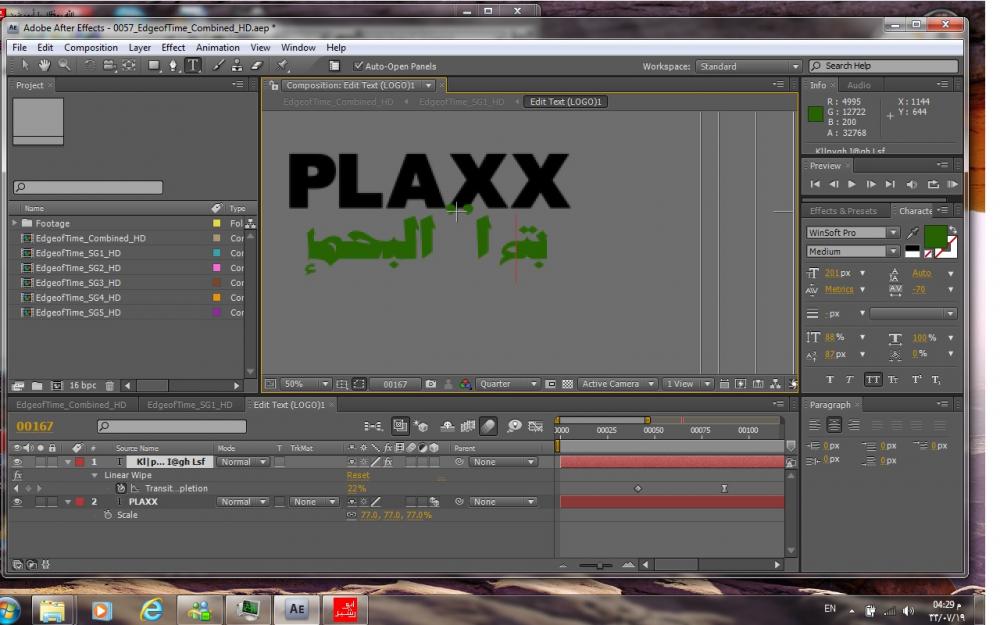Select the Selection arrow tool
Viewport: 1000px width, 625px height.
[25, 66]
